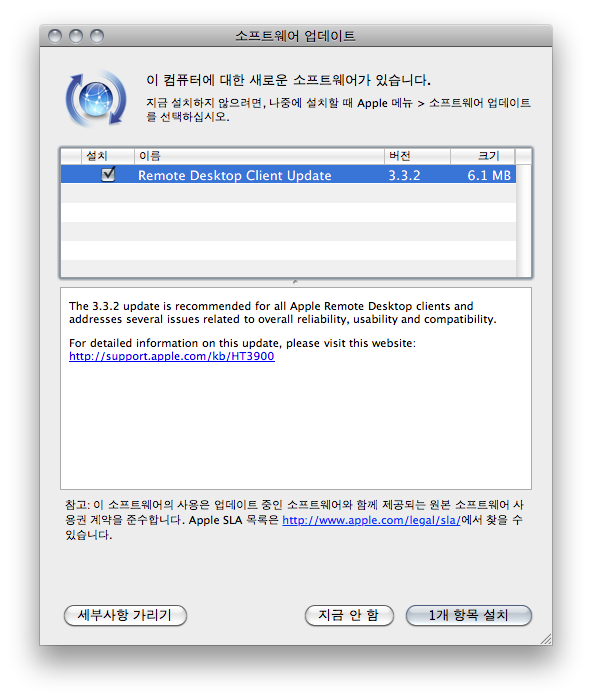Click the window resize grip corner

pos(546,638)
